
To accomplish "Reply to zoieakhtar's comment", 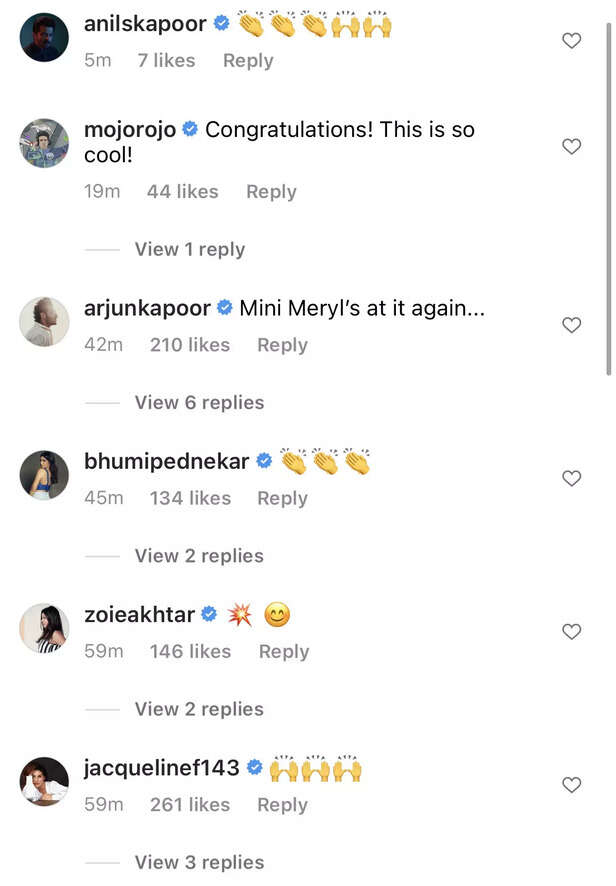I will 284,651.
